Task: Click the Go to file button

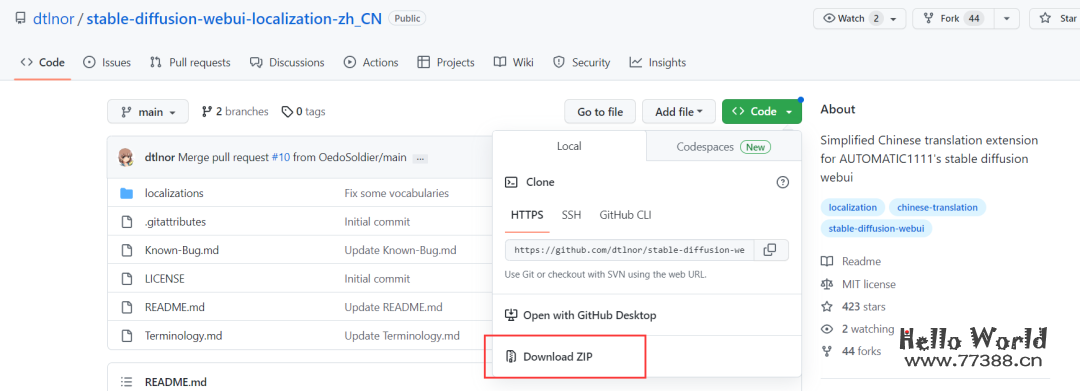Action: [600, 112]
